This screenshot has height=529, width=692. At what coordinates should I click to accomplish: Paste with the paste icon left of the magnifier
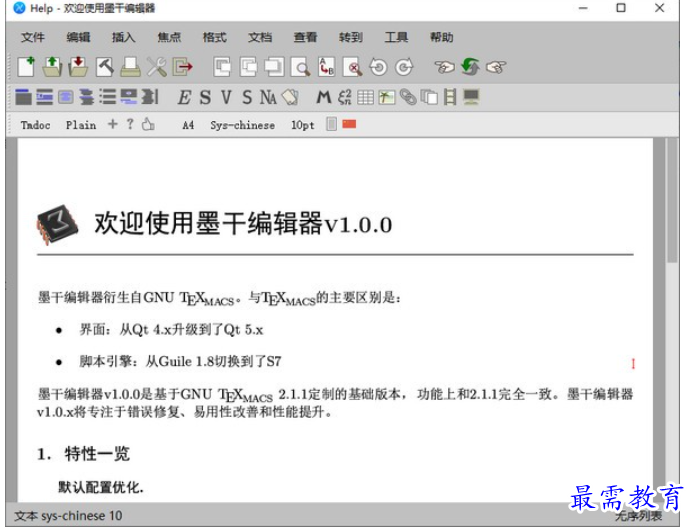275,67
